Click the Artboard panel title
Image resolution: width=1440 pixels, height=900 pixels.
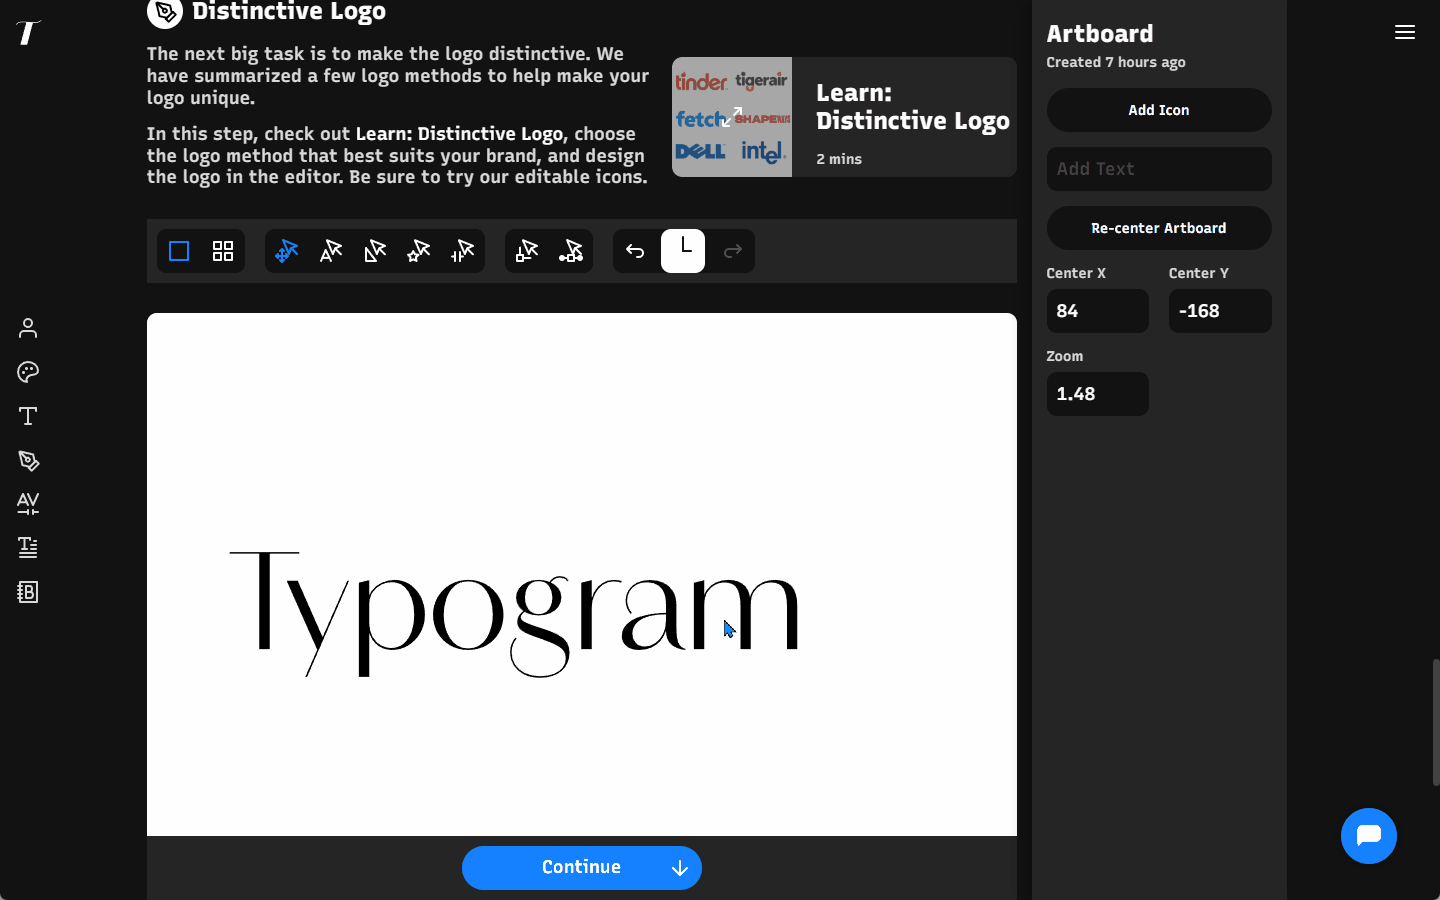coord(1100,34)
